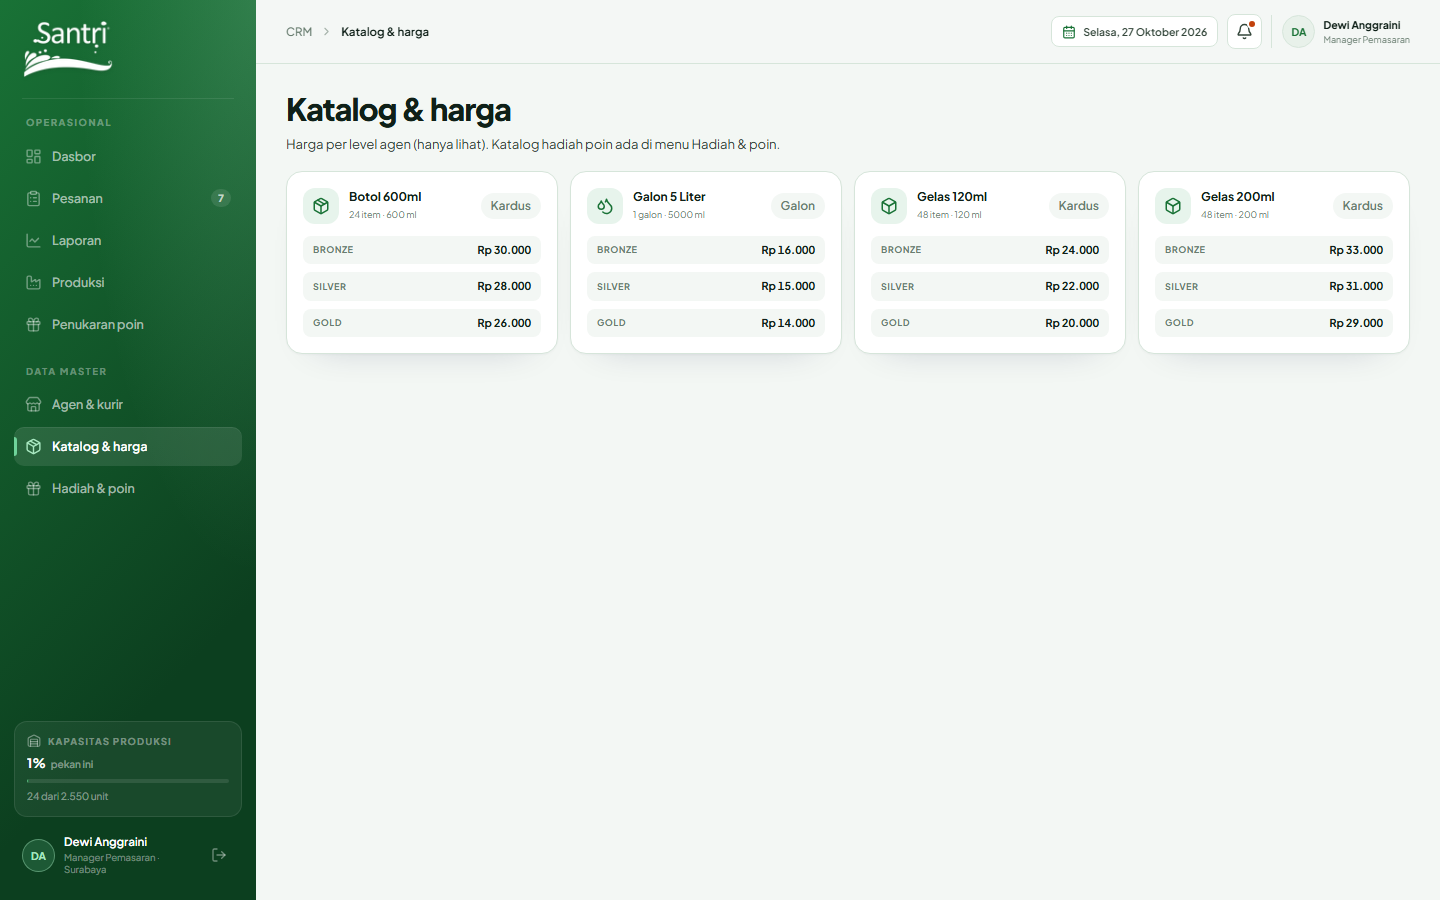
Task: Click the Silver price Rp 28.000
Action: pos(504,286)
